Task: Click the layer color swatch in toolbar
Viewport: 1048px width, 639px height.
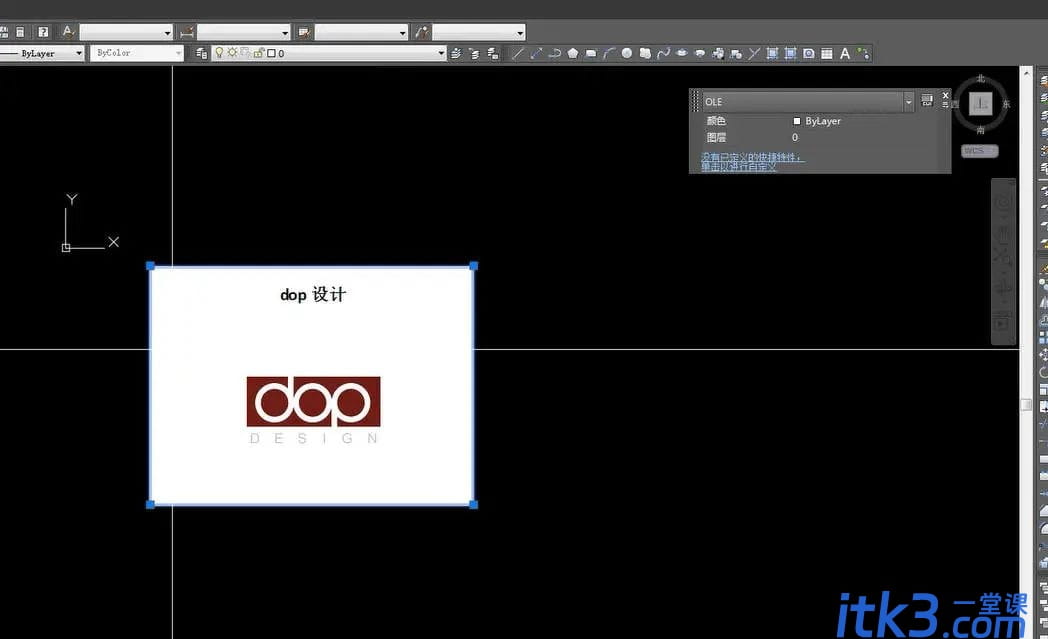Action: coord(271,53)
